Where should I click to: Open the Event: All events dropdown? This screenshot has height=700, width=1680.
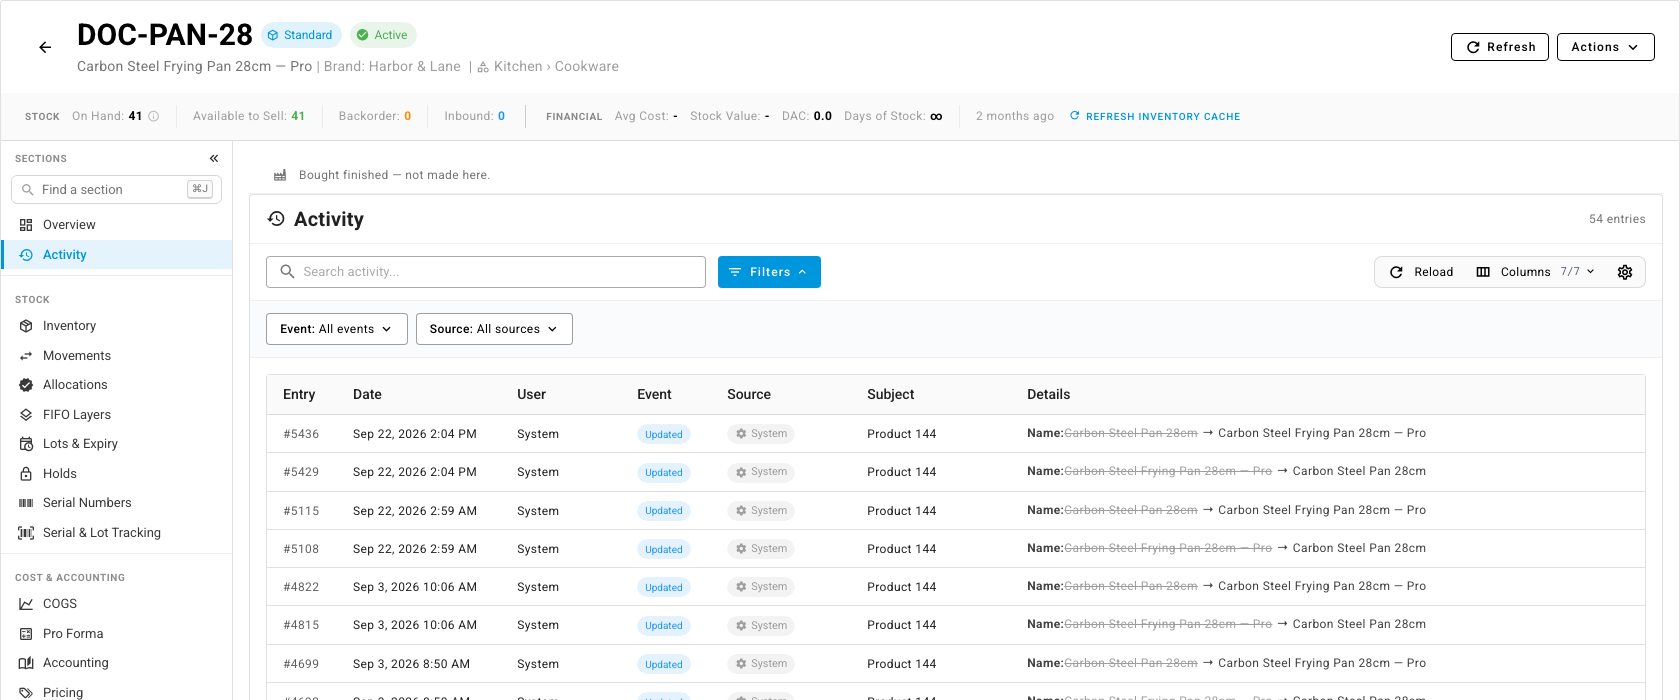(336, 329)
